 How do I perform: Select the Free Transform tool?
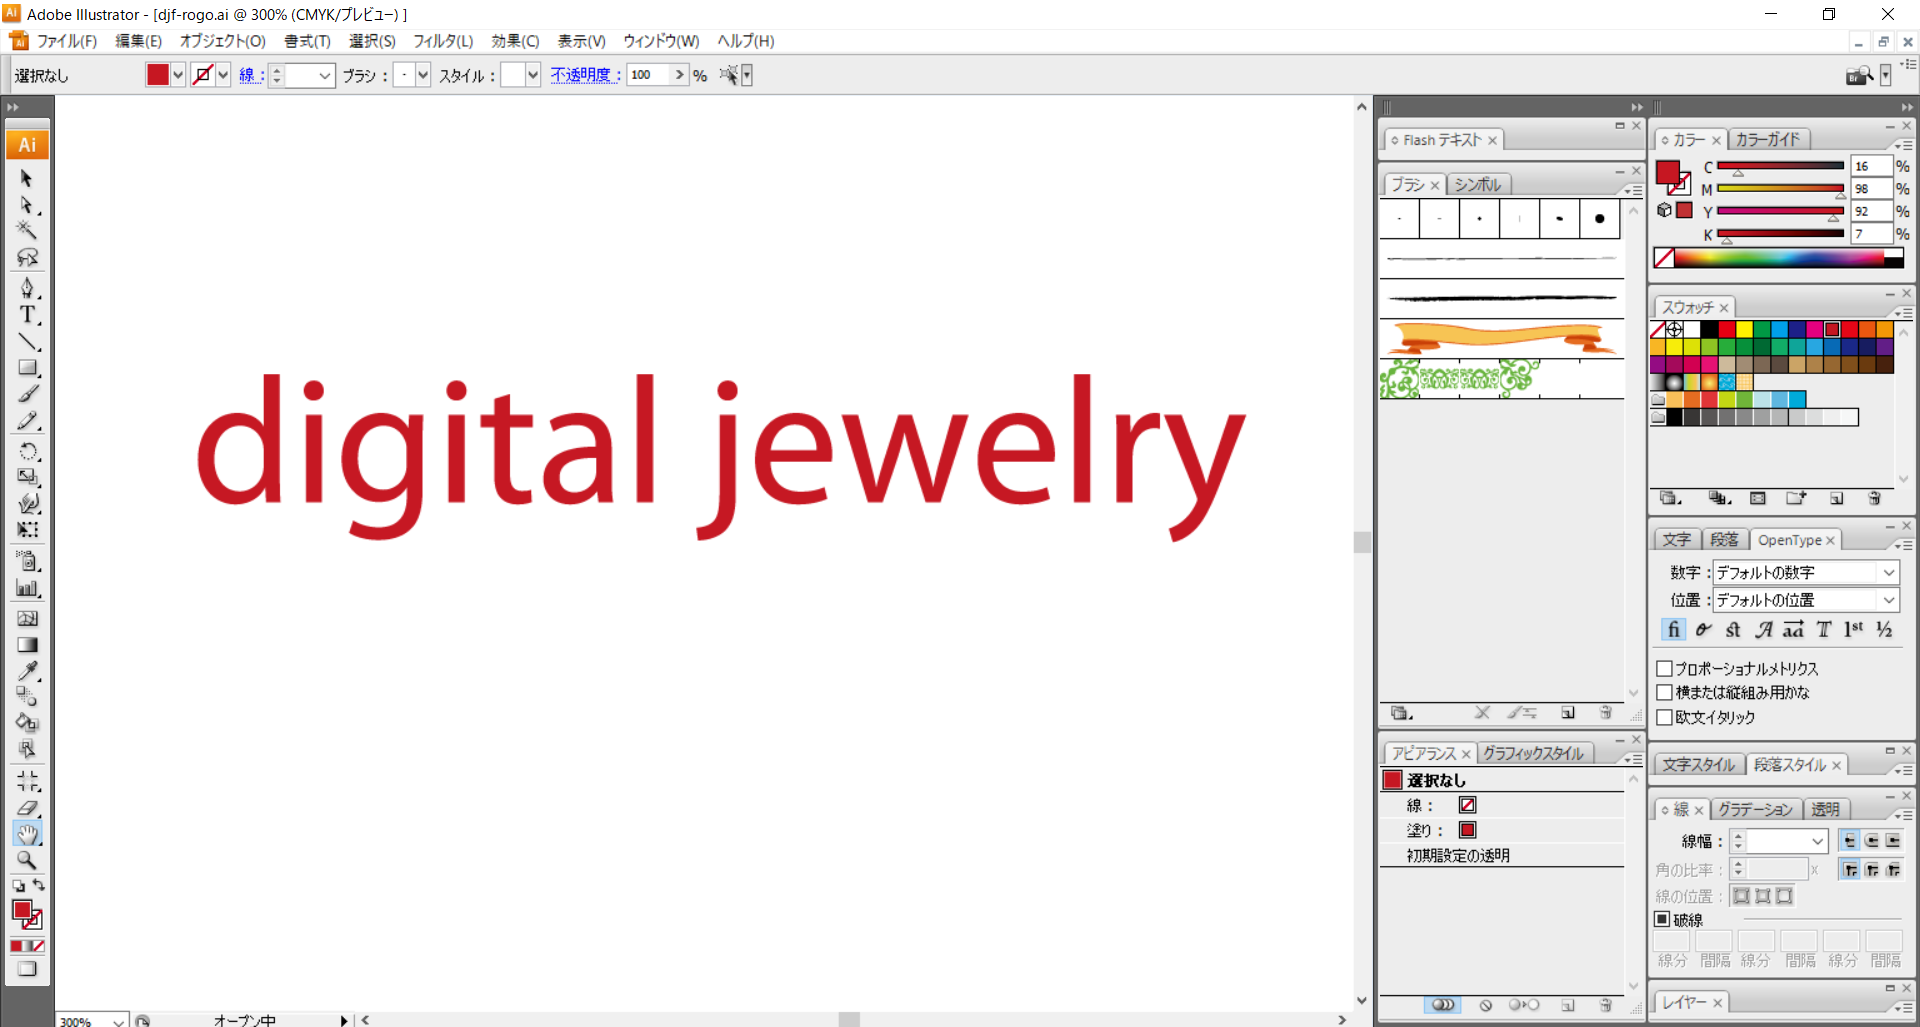click(x=27, y=530)
